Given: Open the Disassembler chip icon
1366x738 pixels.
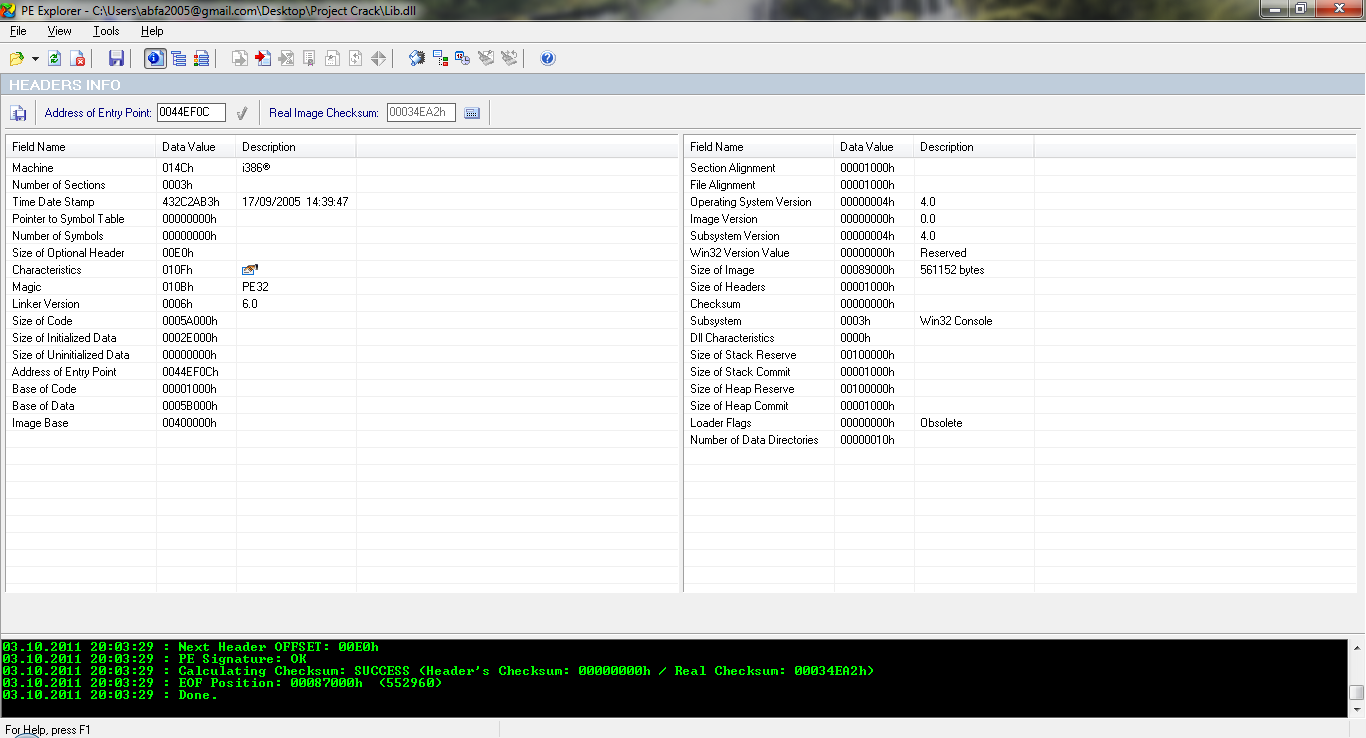Looking at the screenshot, I should point(417,59).
